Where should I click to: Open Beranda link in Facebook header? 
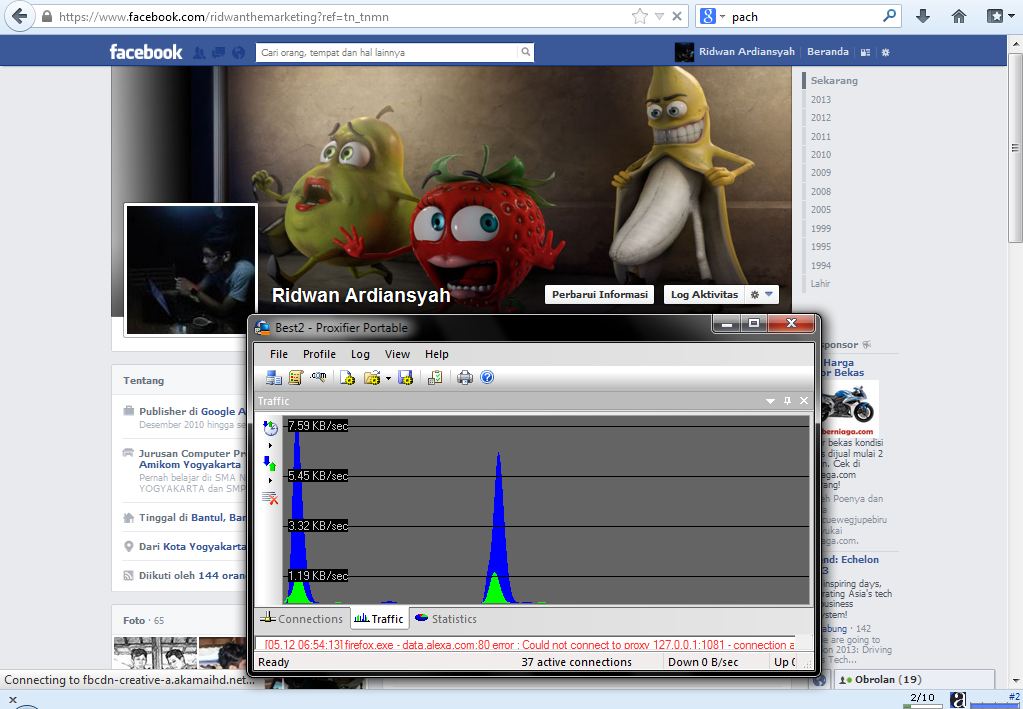827,52
